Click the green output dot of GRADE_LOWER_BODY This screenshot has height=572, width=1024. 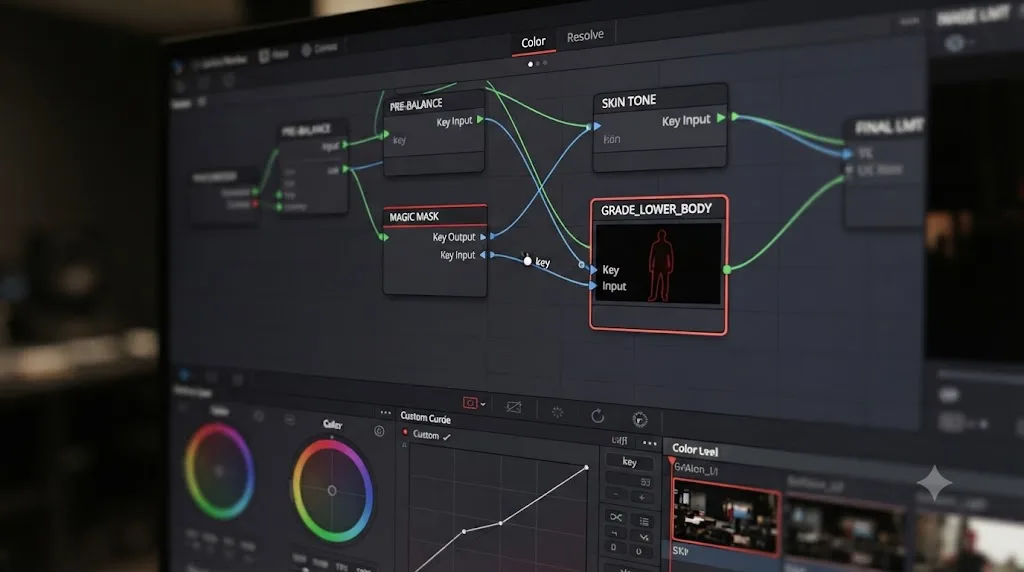pos(727,269)
